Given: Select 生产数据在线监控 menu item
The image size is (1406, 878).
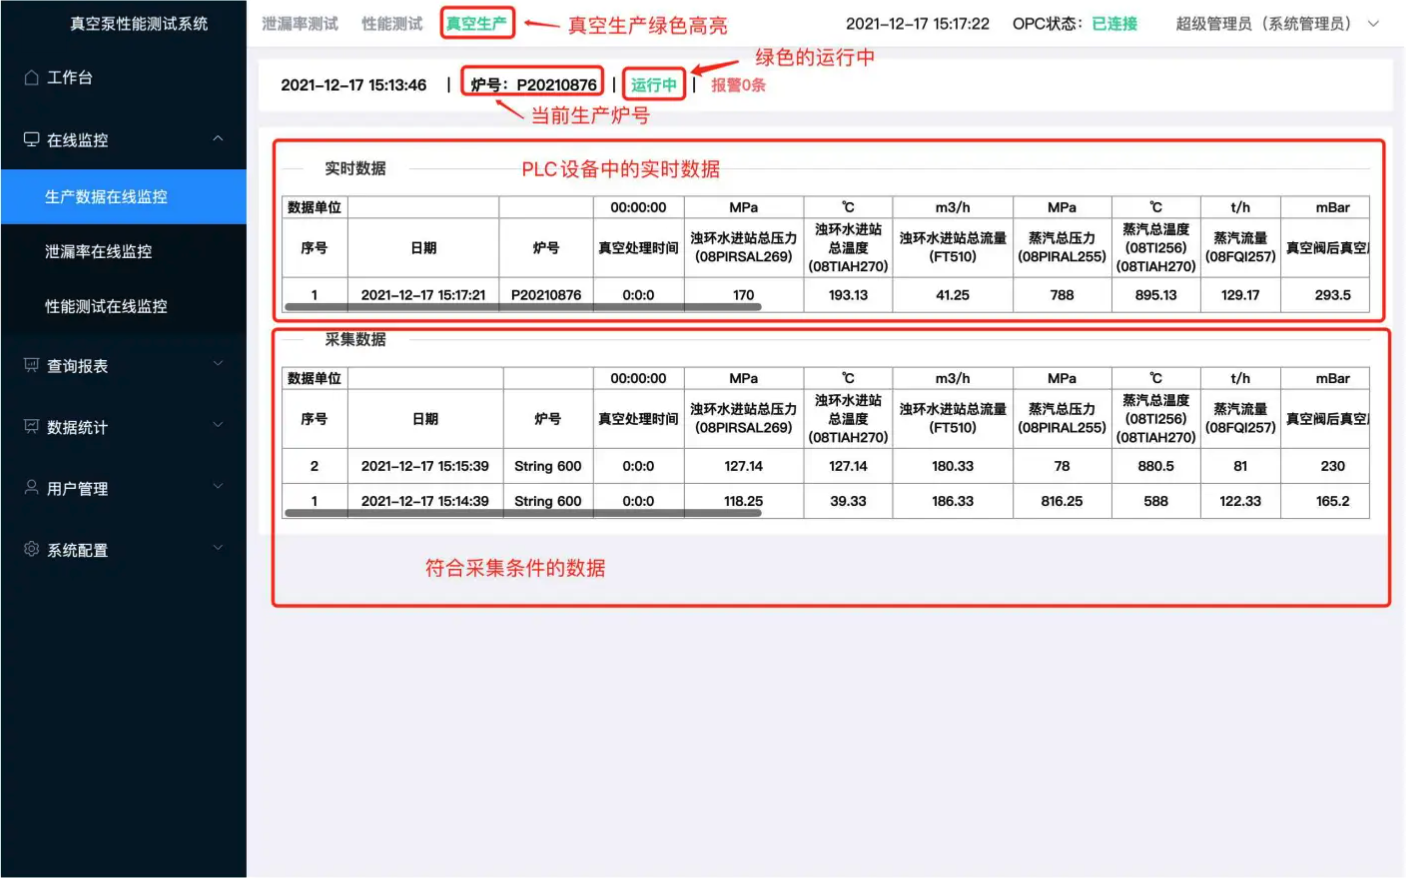Looking at the screenshot, I should coord(123,197).
